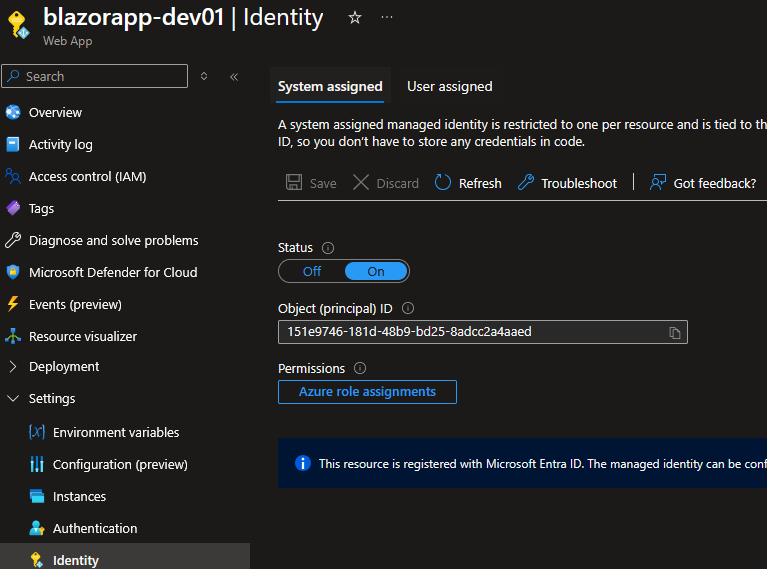
Task: Collapse the Settings section
Action: pos(13,398)
